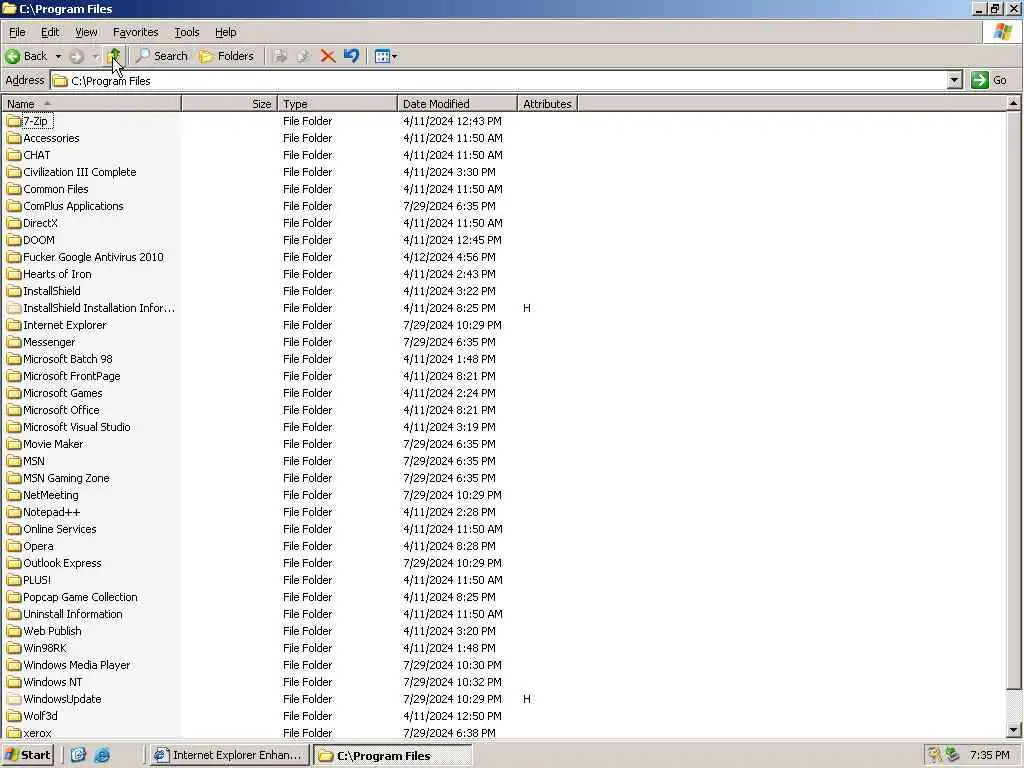Open the File menu
The image size is (1024, 768).
click(x=17, y=32)
